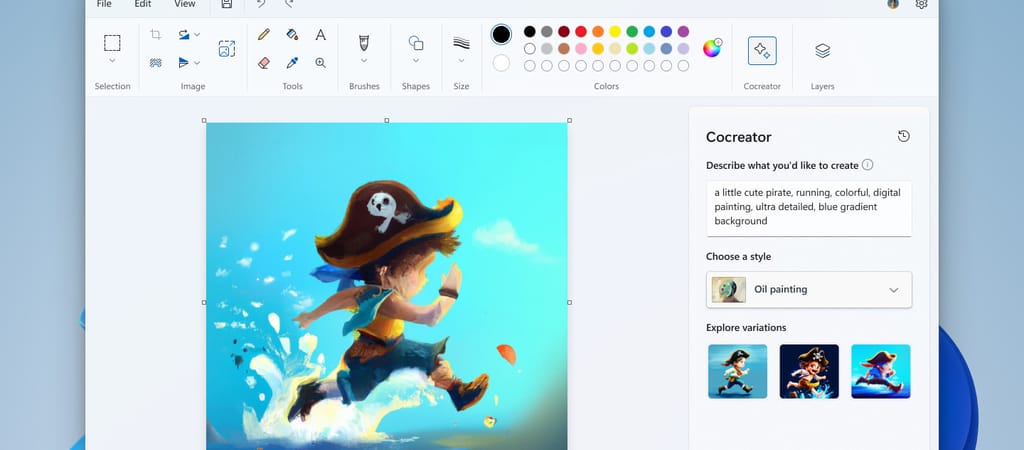
Task: Pick the red color swatch
Action: click(x=581, y=32)
